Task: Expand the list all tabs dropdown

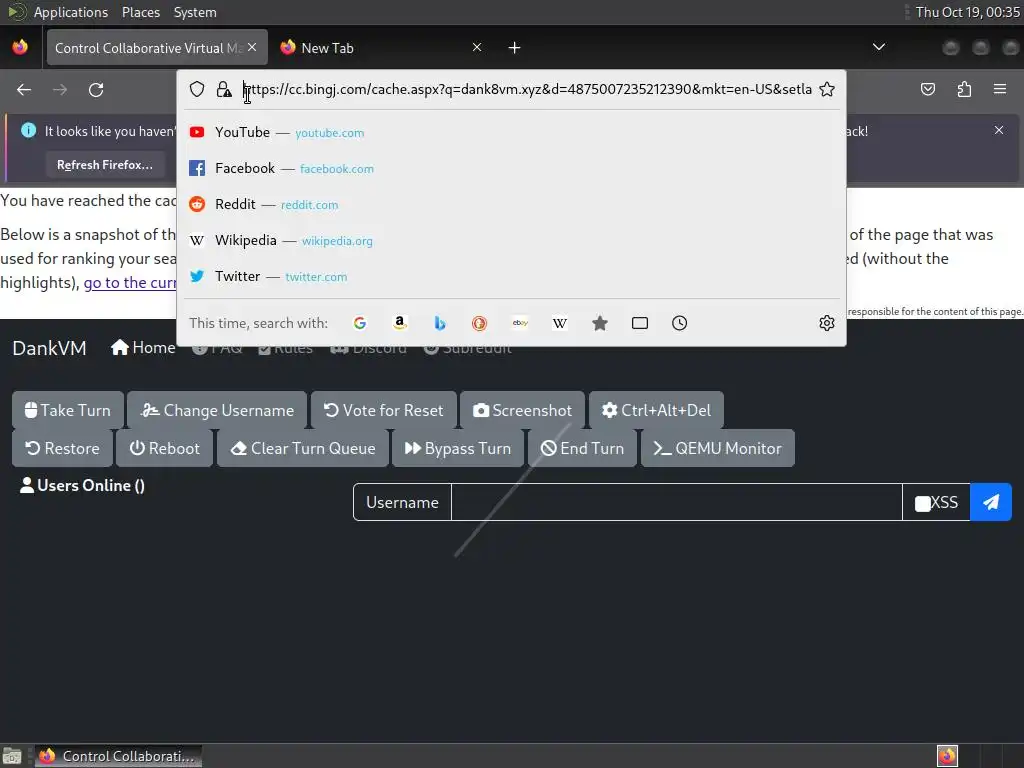Action: [879, 47]
